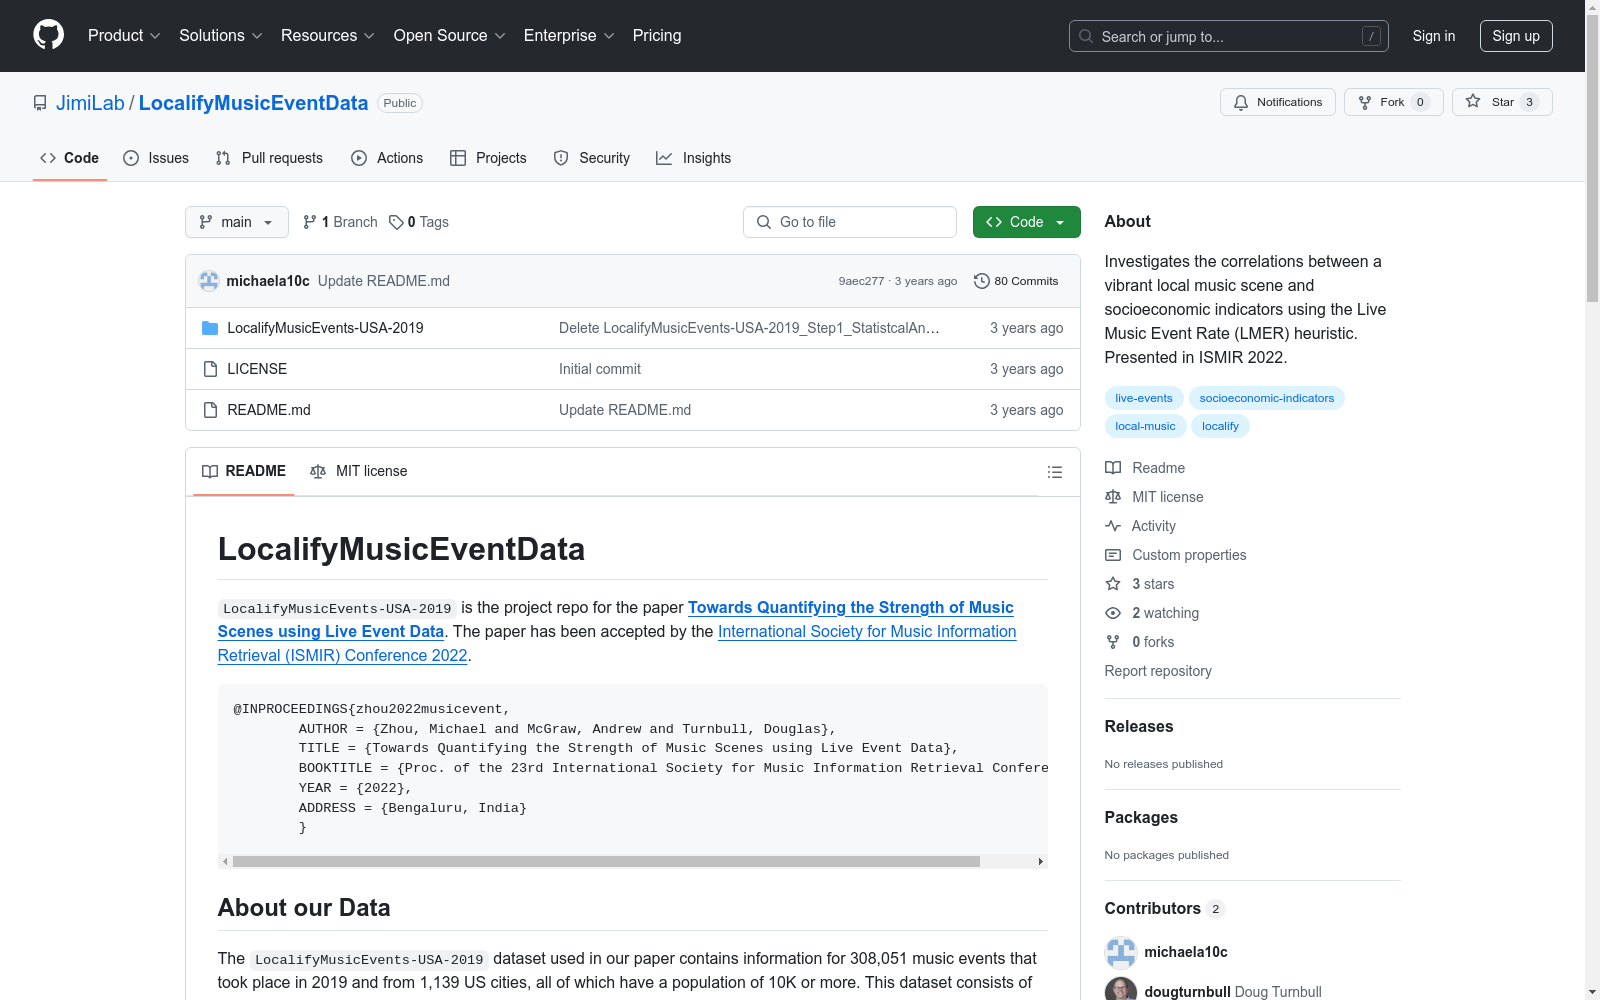Image resolution: width=1600 pixels, height=1000 pixels.
Task: Expand the Product menu
Action: 124,36
